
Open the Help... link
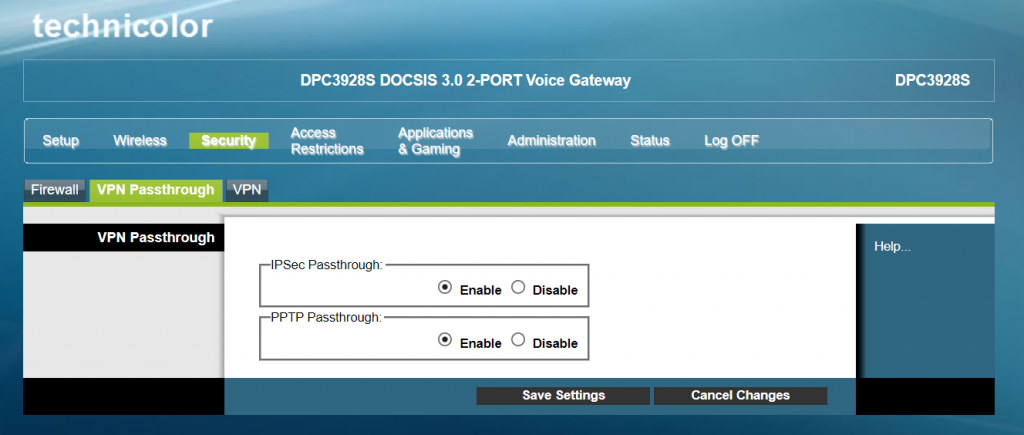click(x=892, y=247)
